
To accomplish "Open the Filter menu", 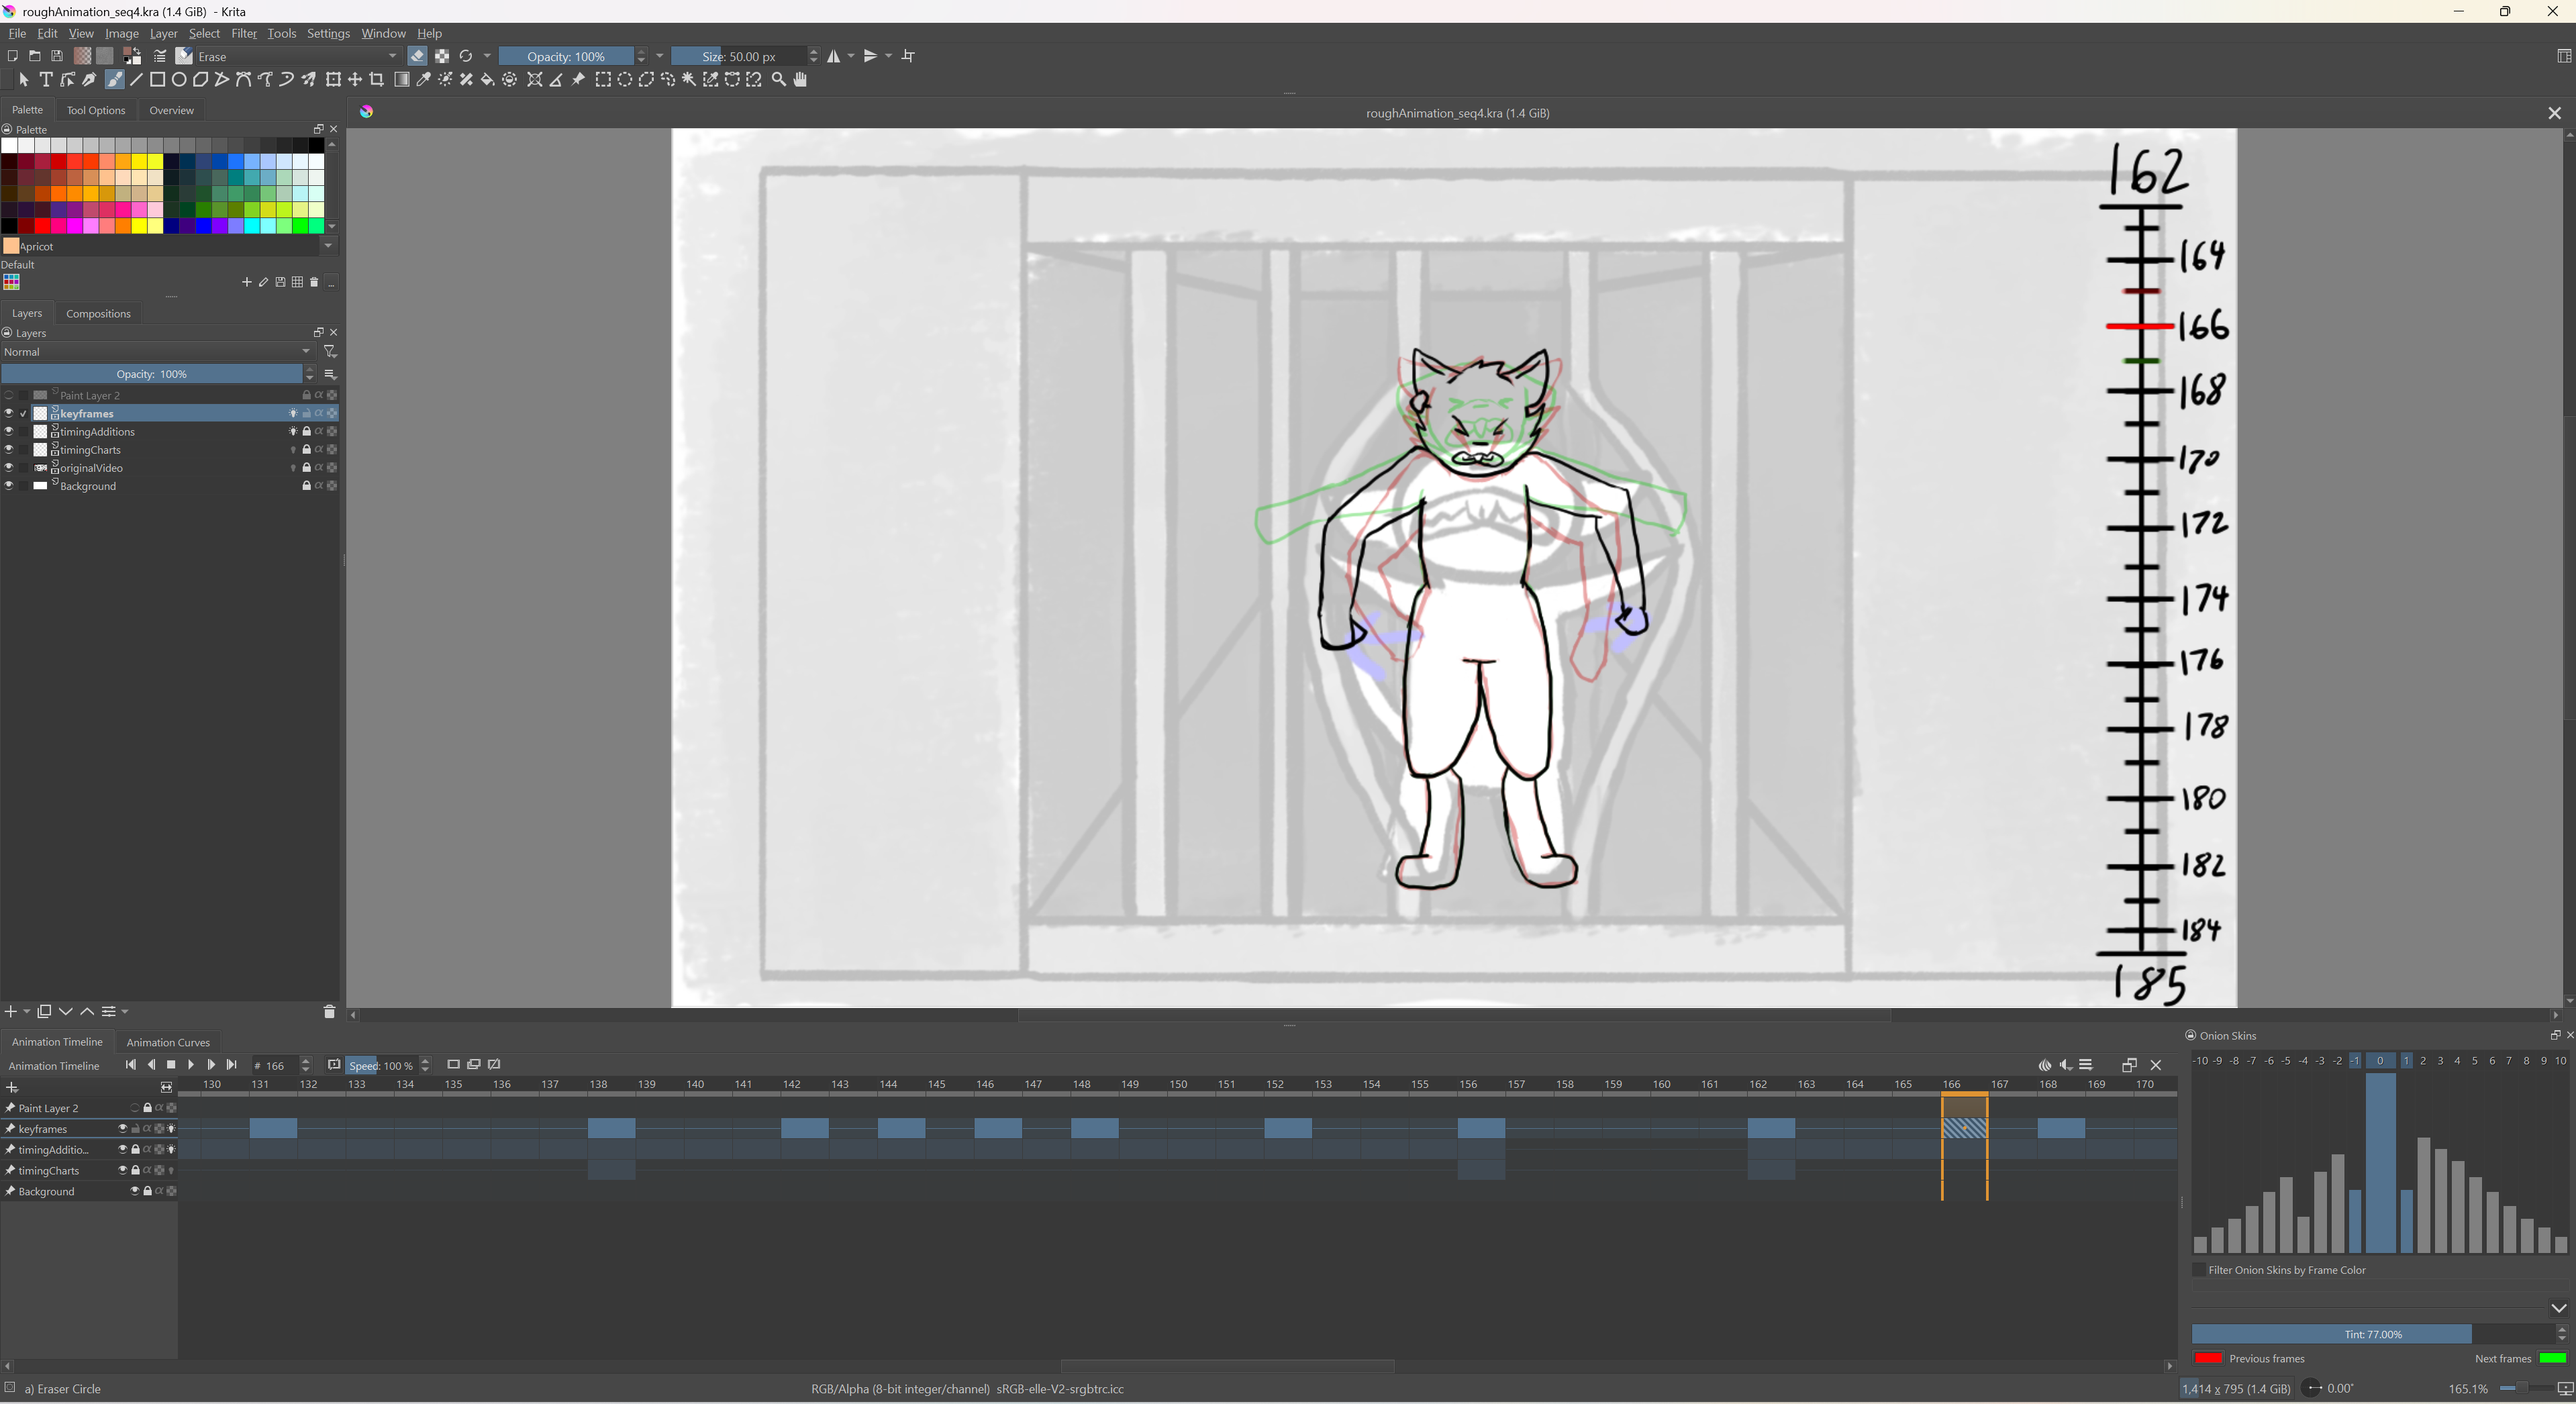I will click(244, 33).
